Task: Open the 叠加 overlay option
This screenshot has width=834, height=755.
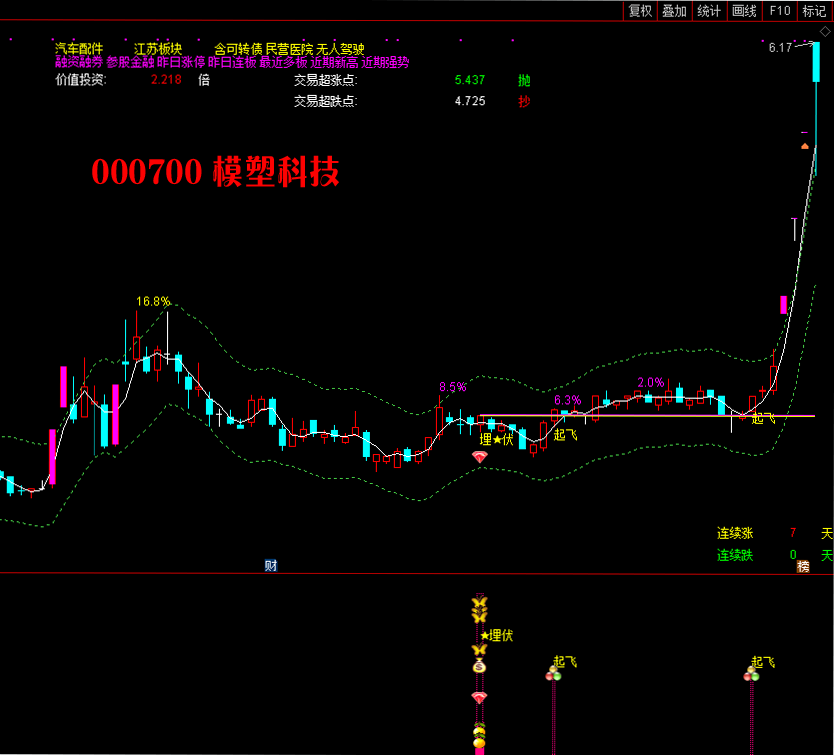Action: [674, 11]
